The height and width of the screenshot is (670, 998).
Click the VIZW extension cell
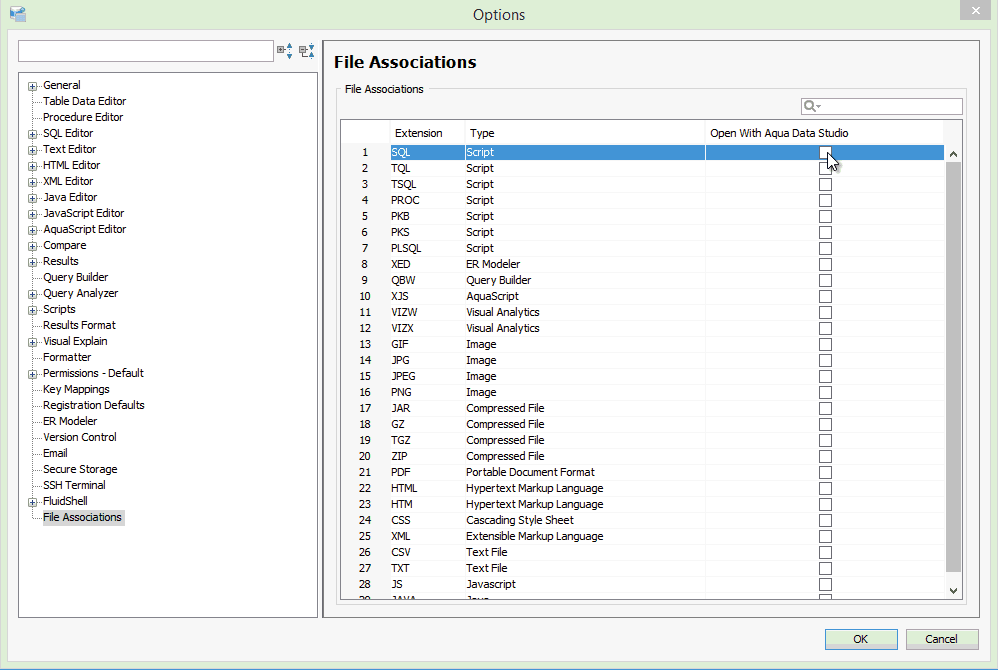(x=427, y=312)
